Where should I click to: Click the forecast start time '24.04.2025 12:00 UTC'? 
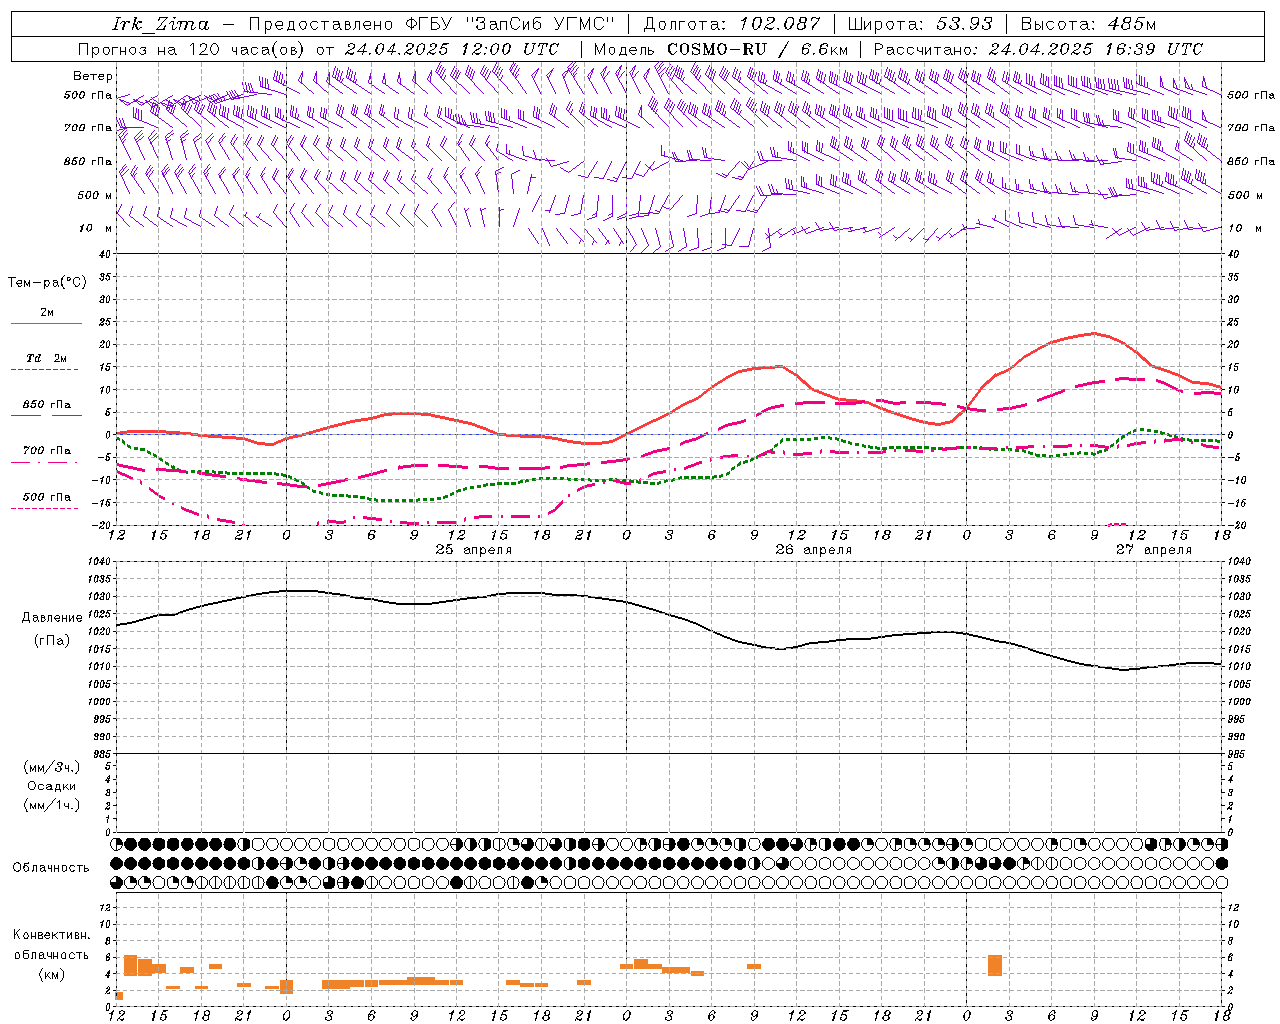[451, 49]
